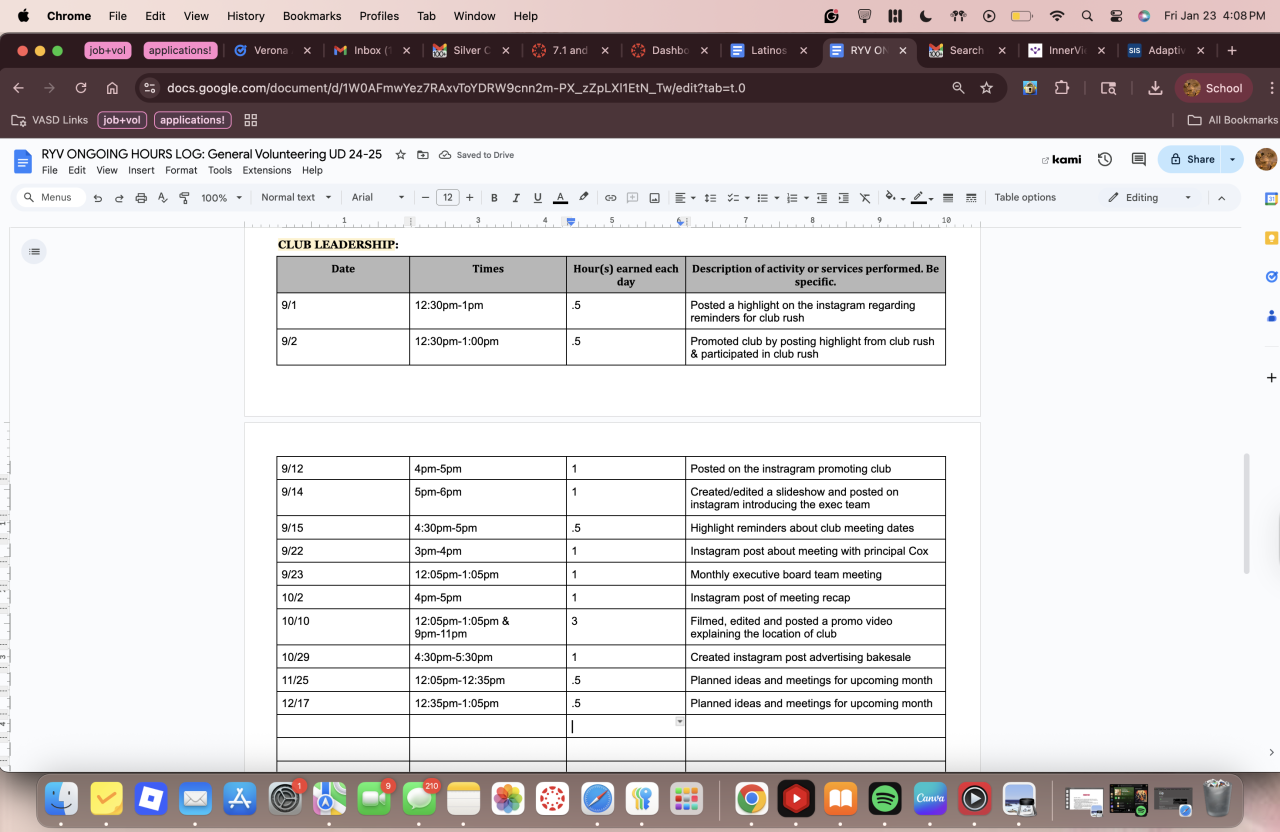The width and height of the screenshot is (1280, 832).
Task: Show document outline sidebar icon
Action: coord(35,251)
